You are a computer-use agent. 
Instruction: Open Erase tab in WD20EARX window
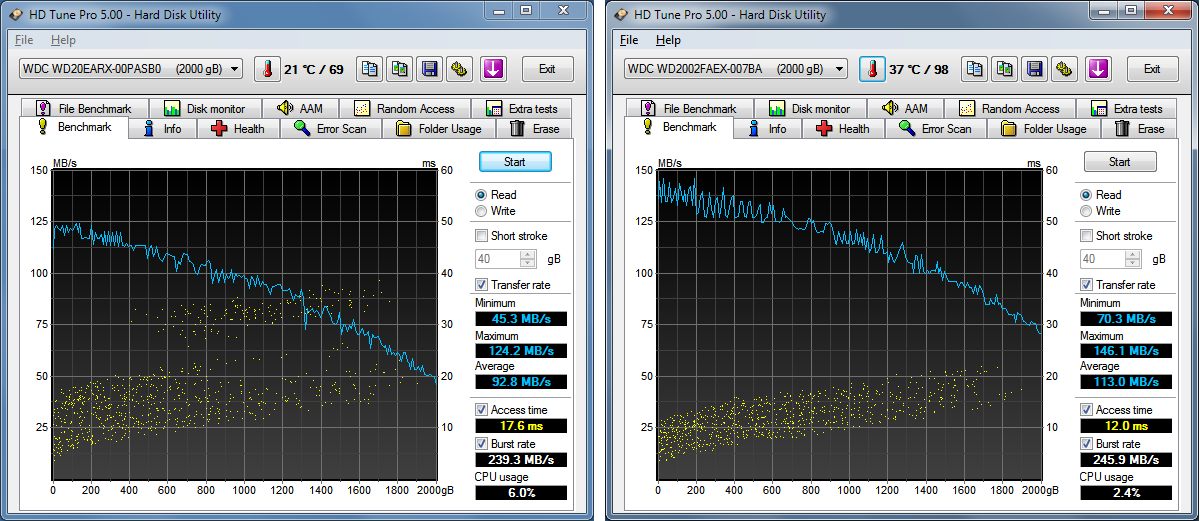534,129
